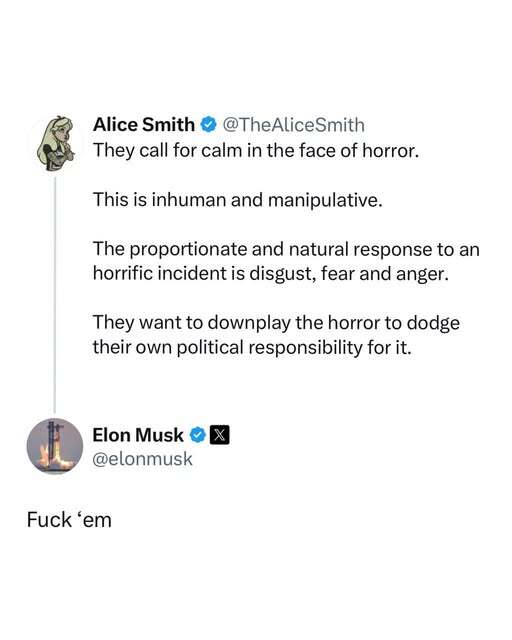Open the Elon Musk display name
This screenshot has height=640, width=512.
pyautogui.click(x=138, y=435)
